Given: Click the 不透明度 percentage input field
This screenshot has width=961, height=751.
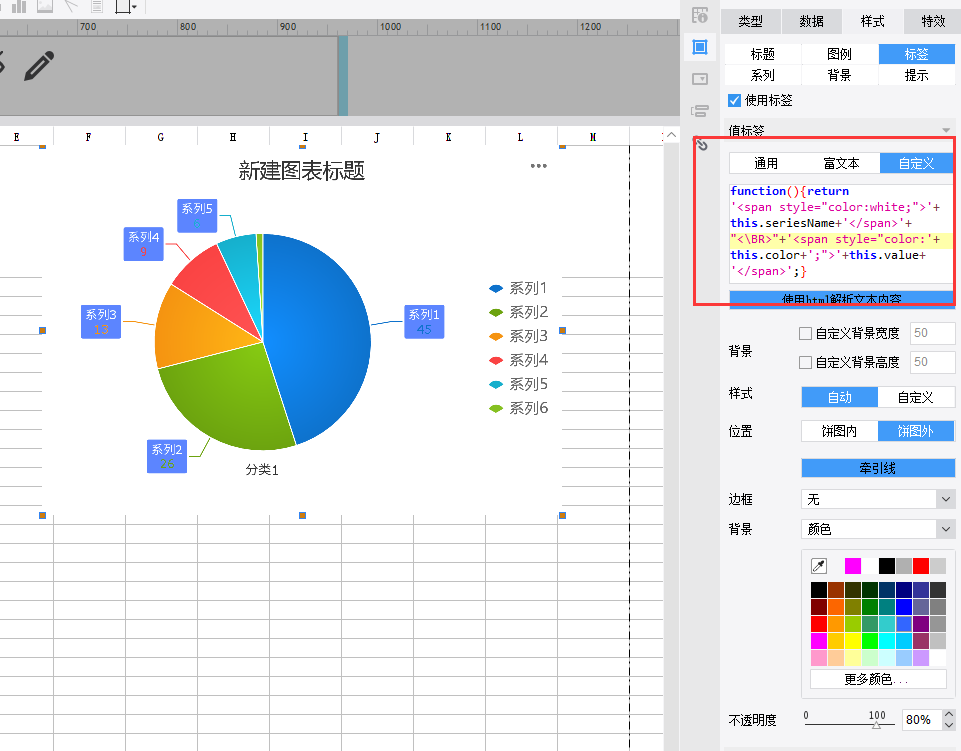Looking at the screenshot, I should (922, 719).
